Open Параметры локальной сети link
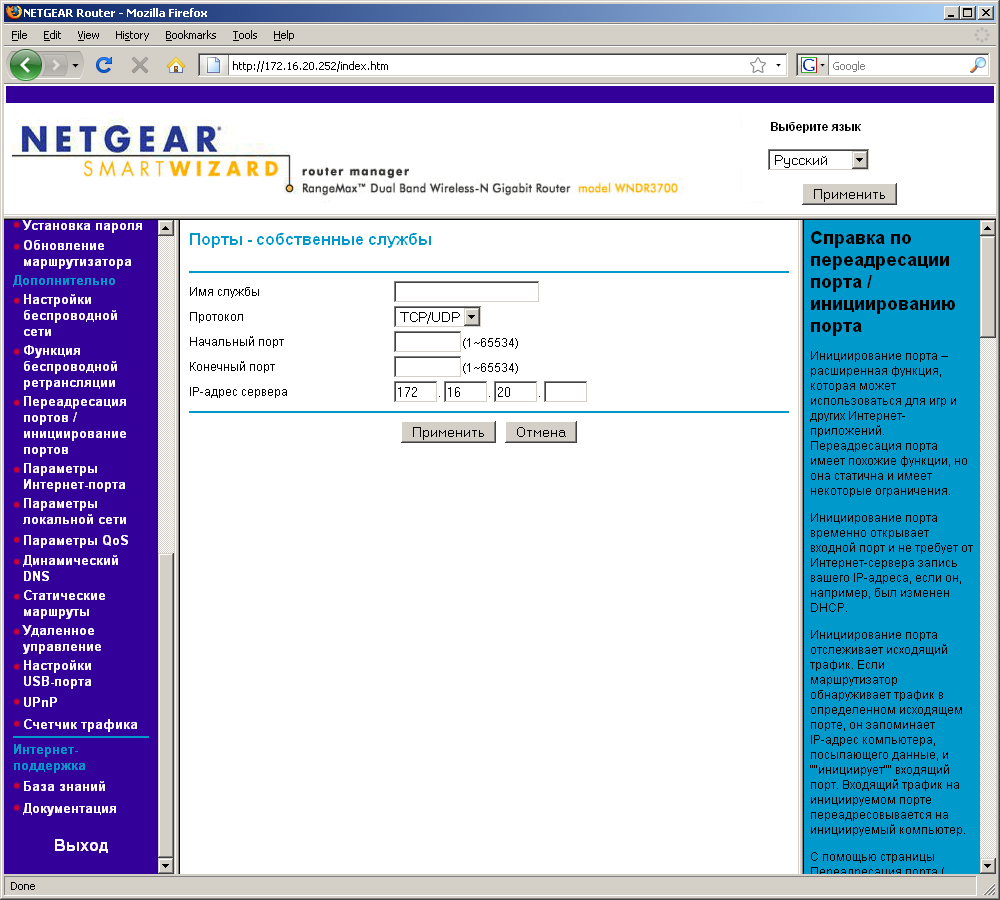The width and height of the screenshot is (1000, 900). click(75, 512)
